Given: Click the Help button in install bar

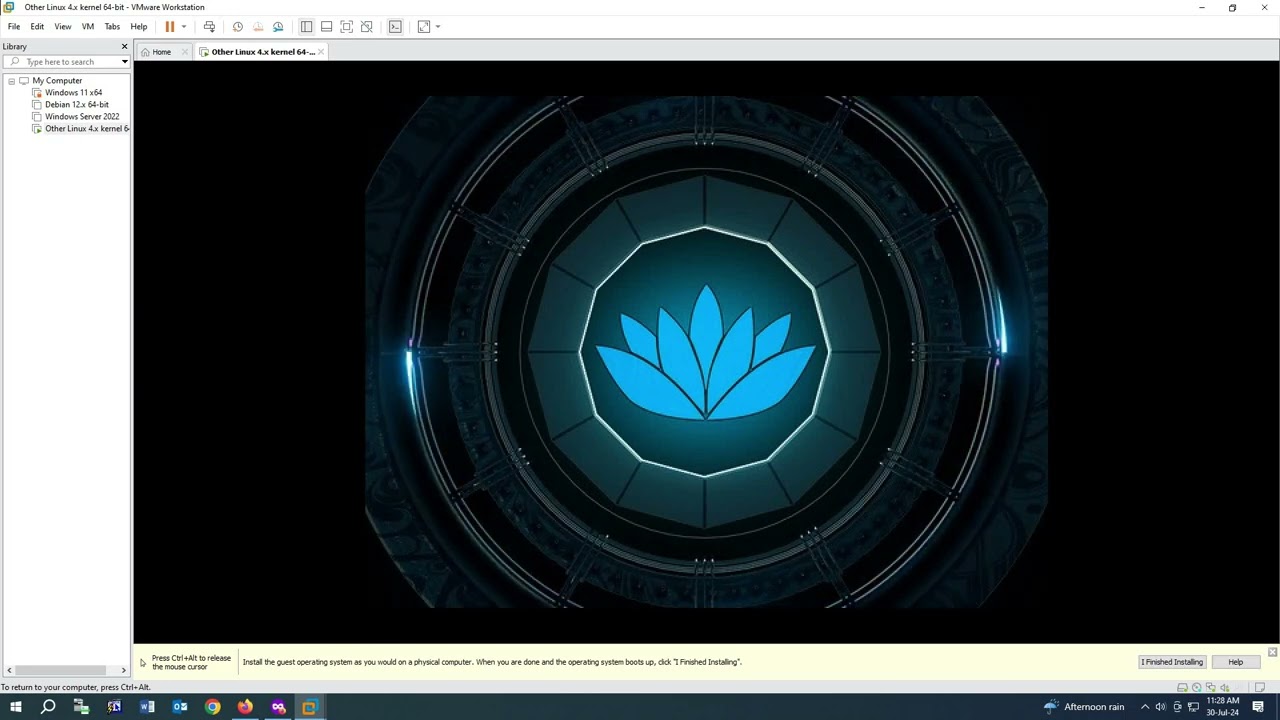Looking at the screenshot, I should click(1236, 662).
